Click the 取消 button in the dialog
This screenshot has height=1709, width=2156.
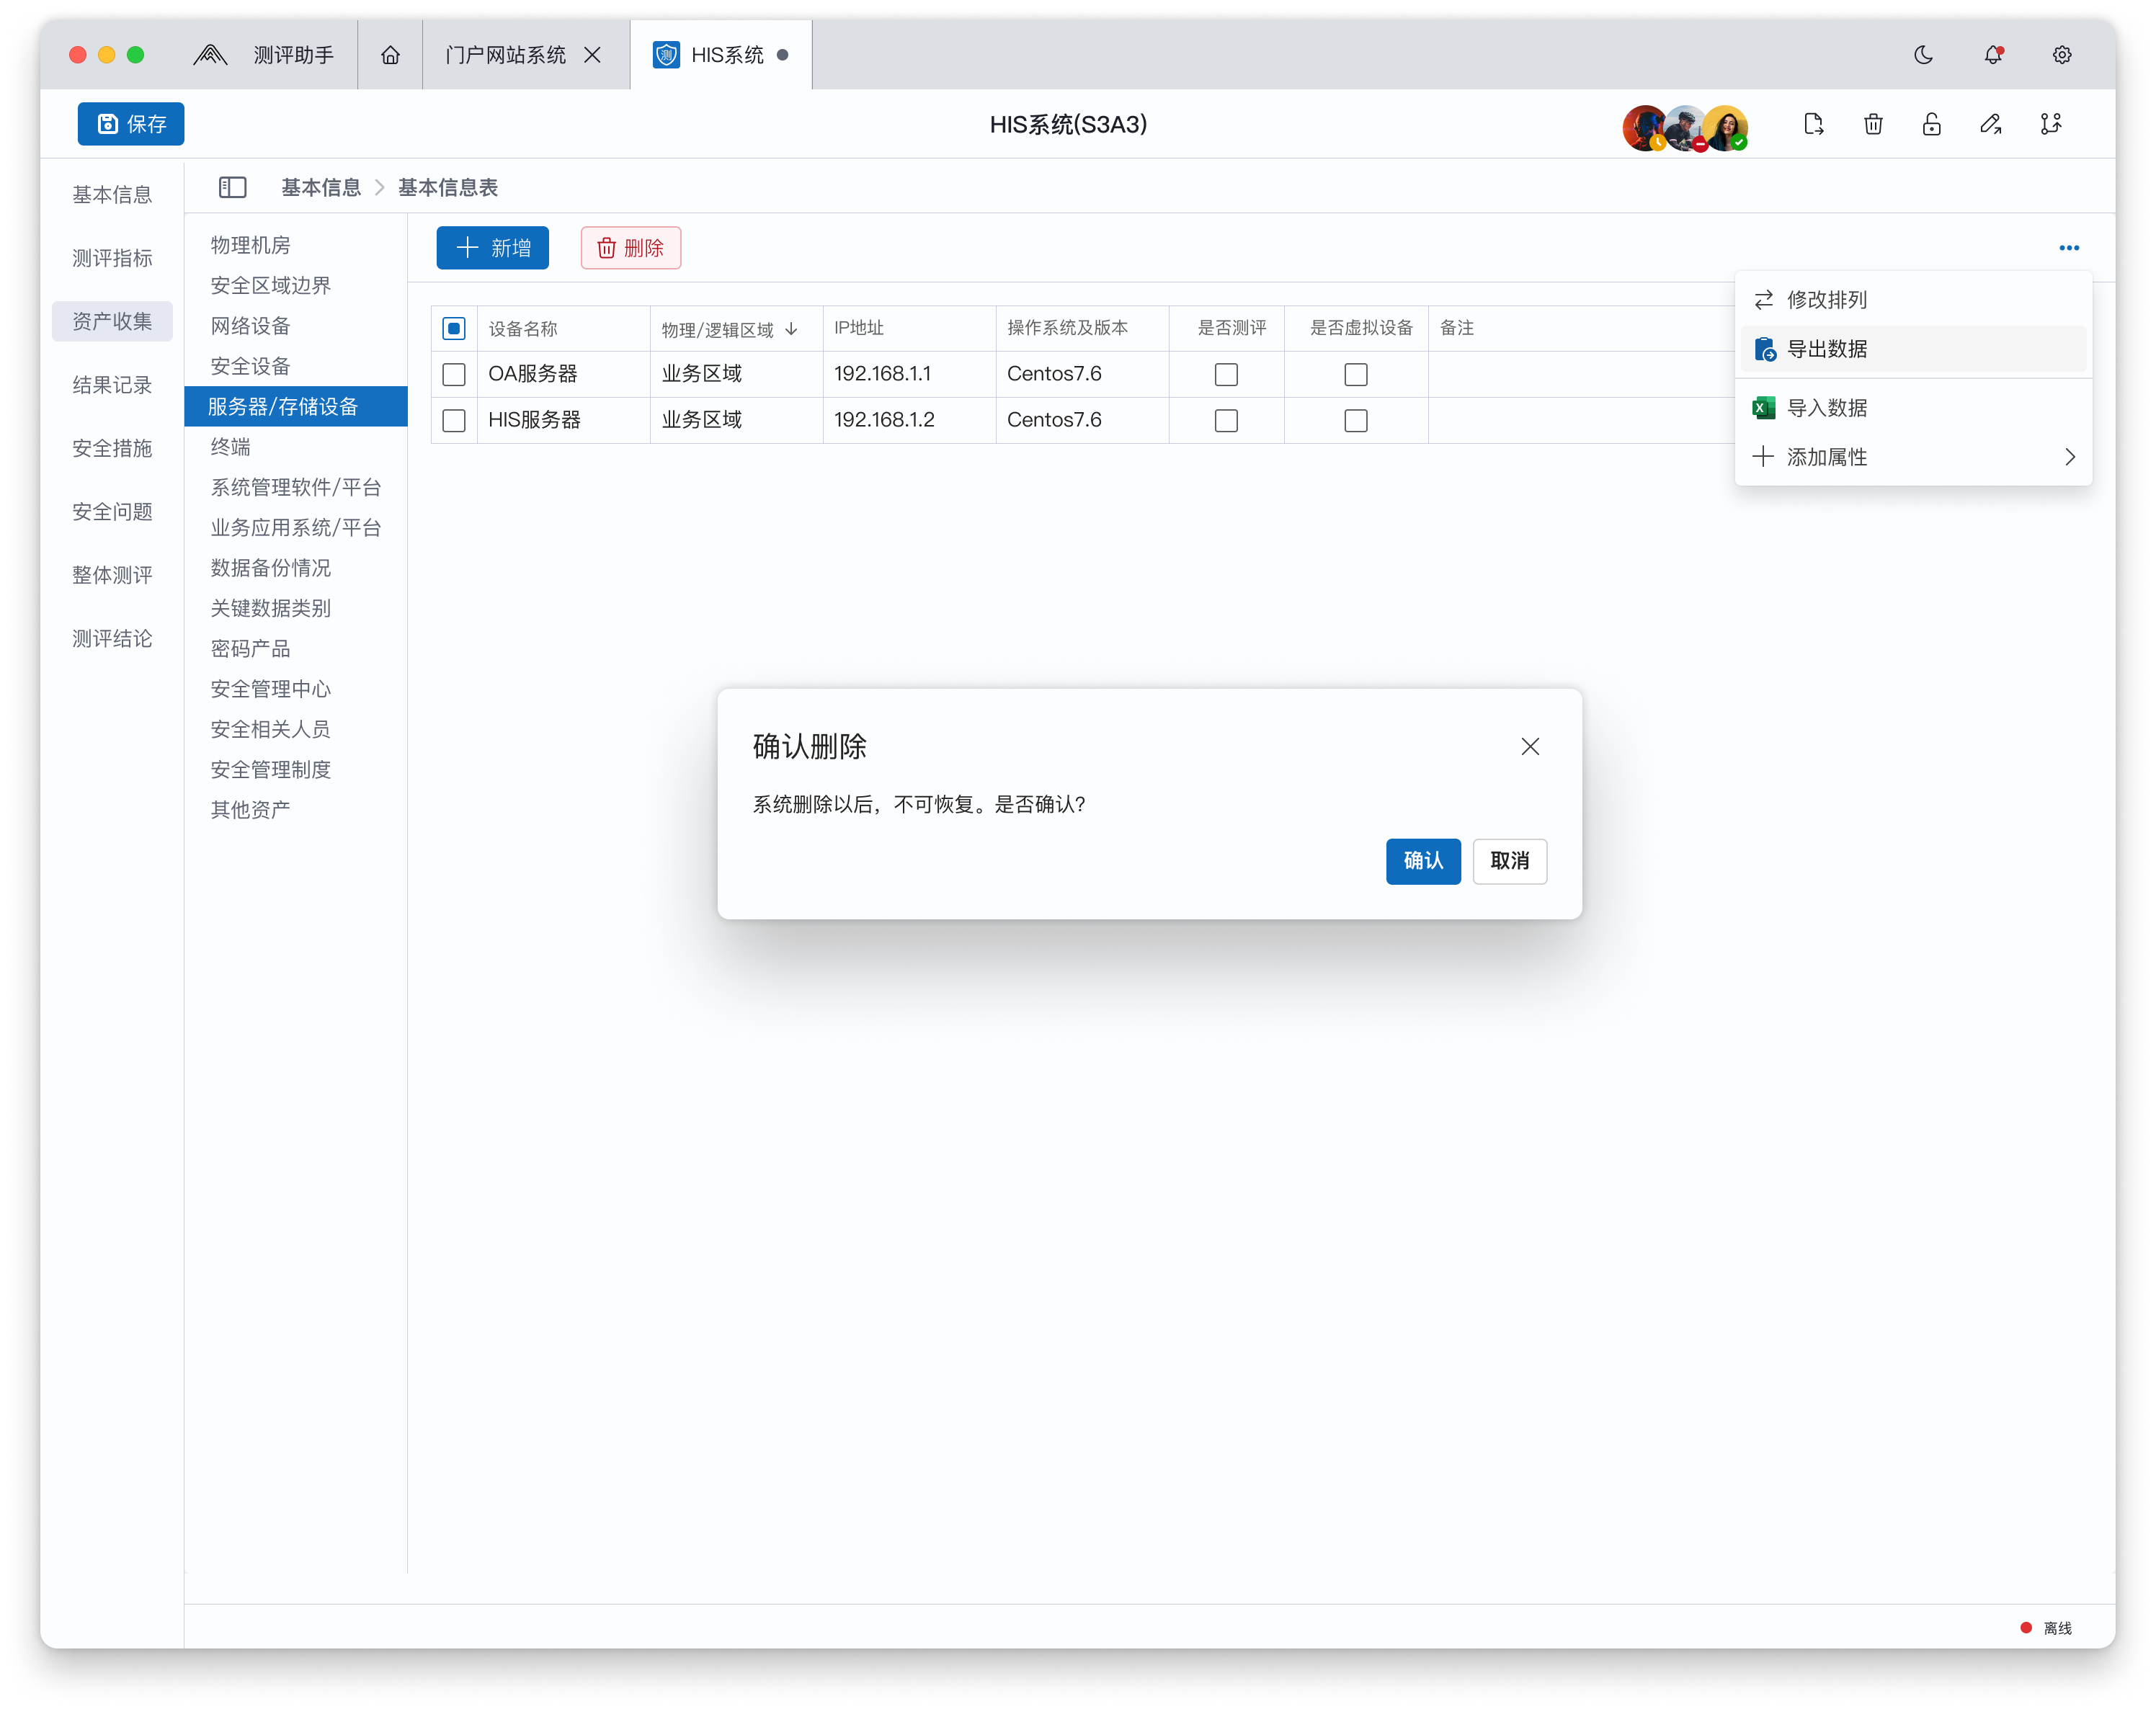[1509, 861]
